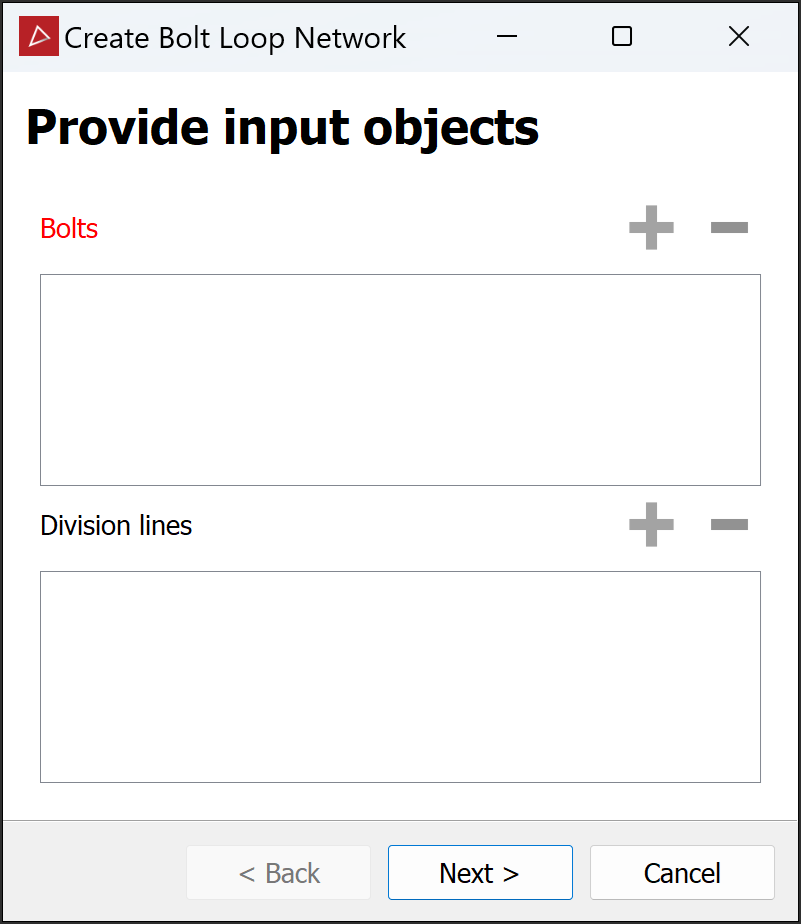Remove a division line with its minus icon
Viewport: 801px width, 924px height.
(729, 525)
